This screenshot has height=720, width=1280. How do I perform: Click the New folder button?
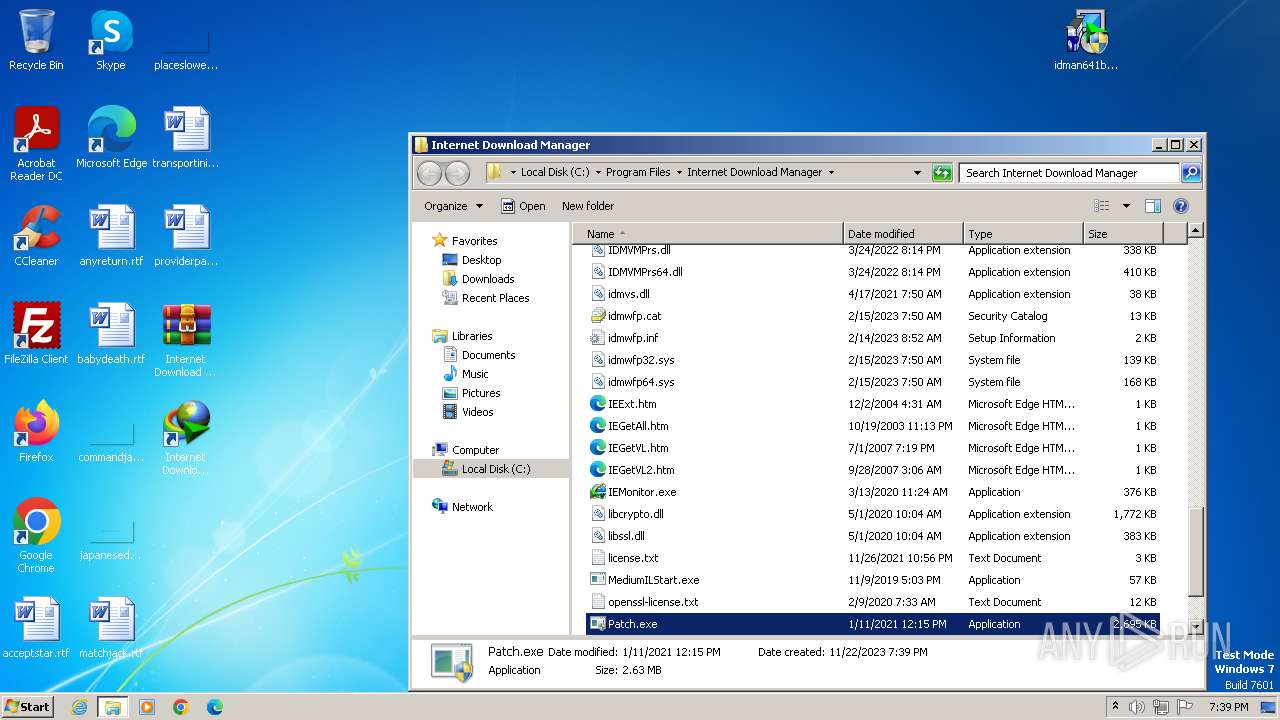click(x=588, y=206)
